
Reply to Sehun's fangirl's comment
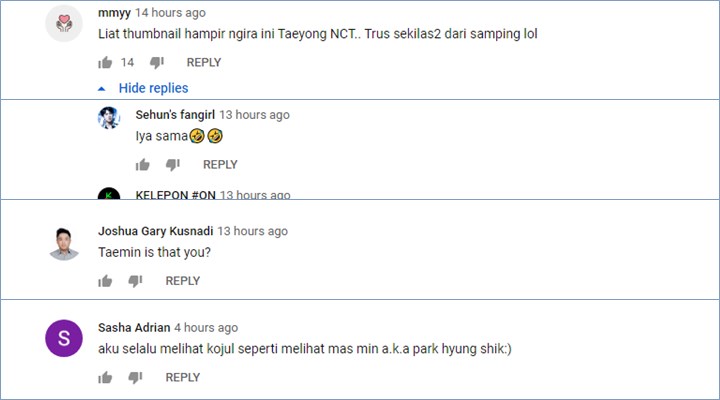pos(220,165)
